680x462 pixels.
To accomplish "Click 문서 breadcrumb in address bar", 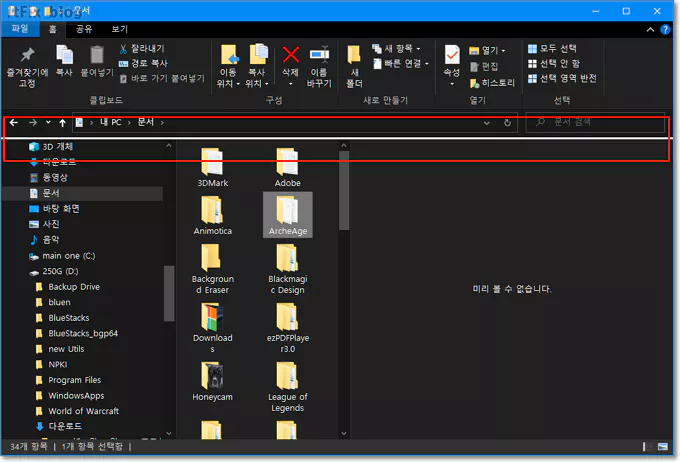I will tap(146, 122).
